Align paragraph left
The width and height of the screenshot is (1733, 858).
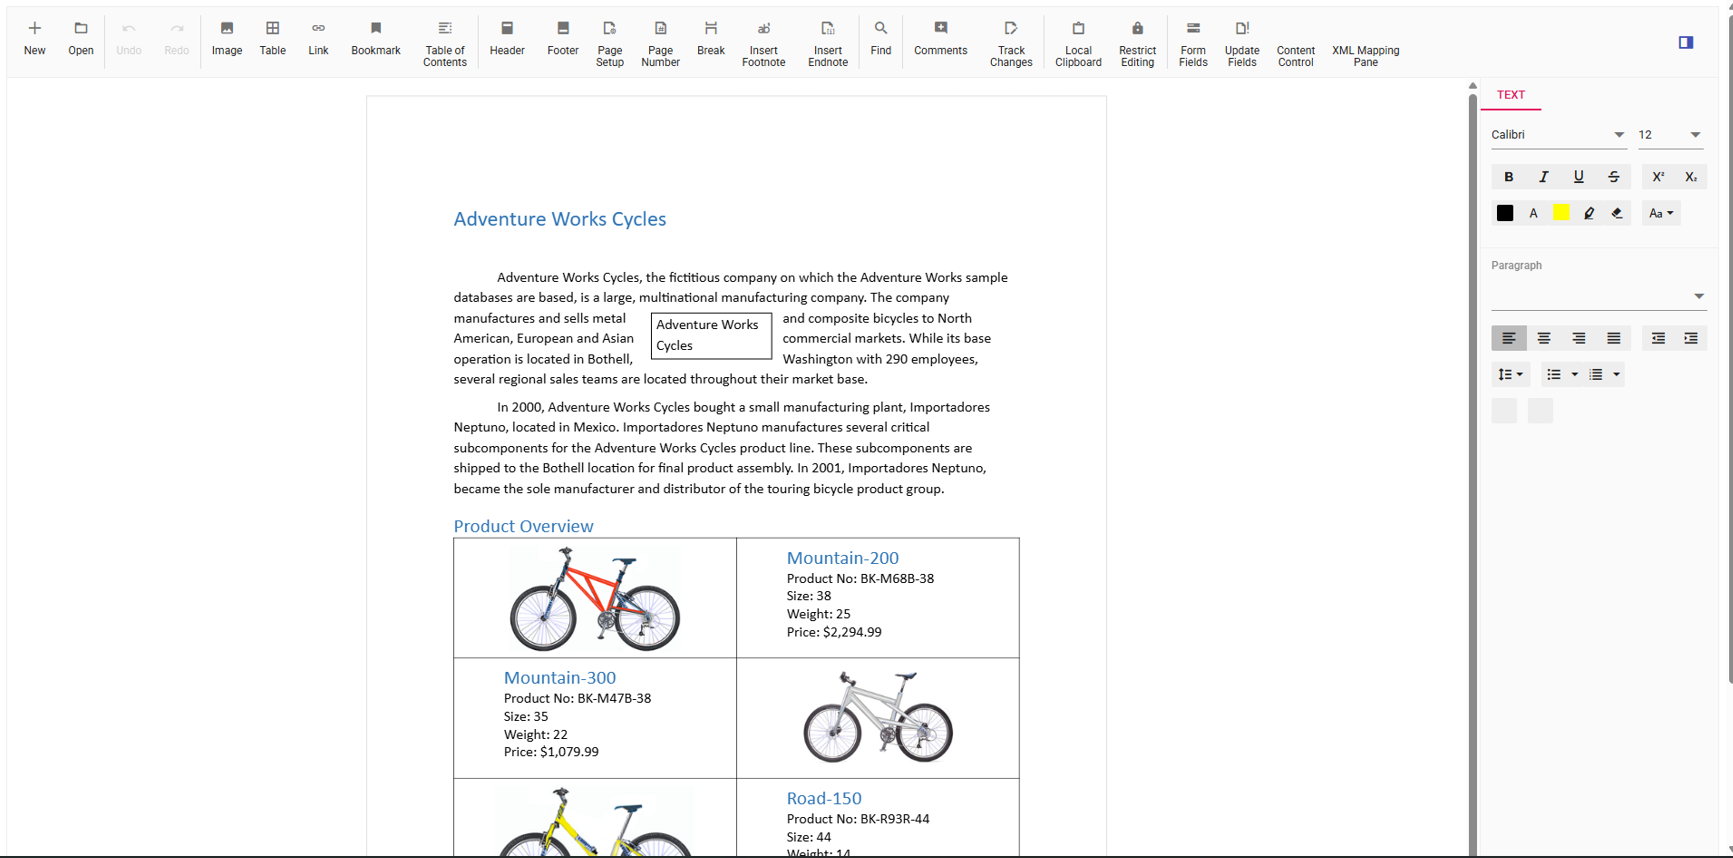click(x=1509, y=339)
